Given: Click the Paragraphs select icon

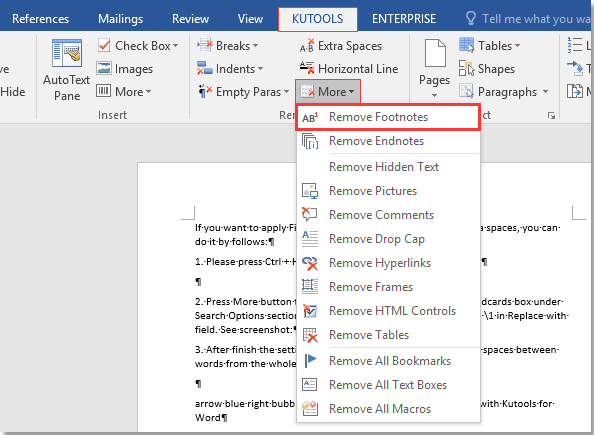Looking at the screenshot, I should point(466,91).
